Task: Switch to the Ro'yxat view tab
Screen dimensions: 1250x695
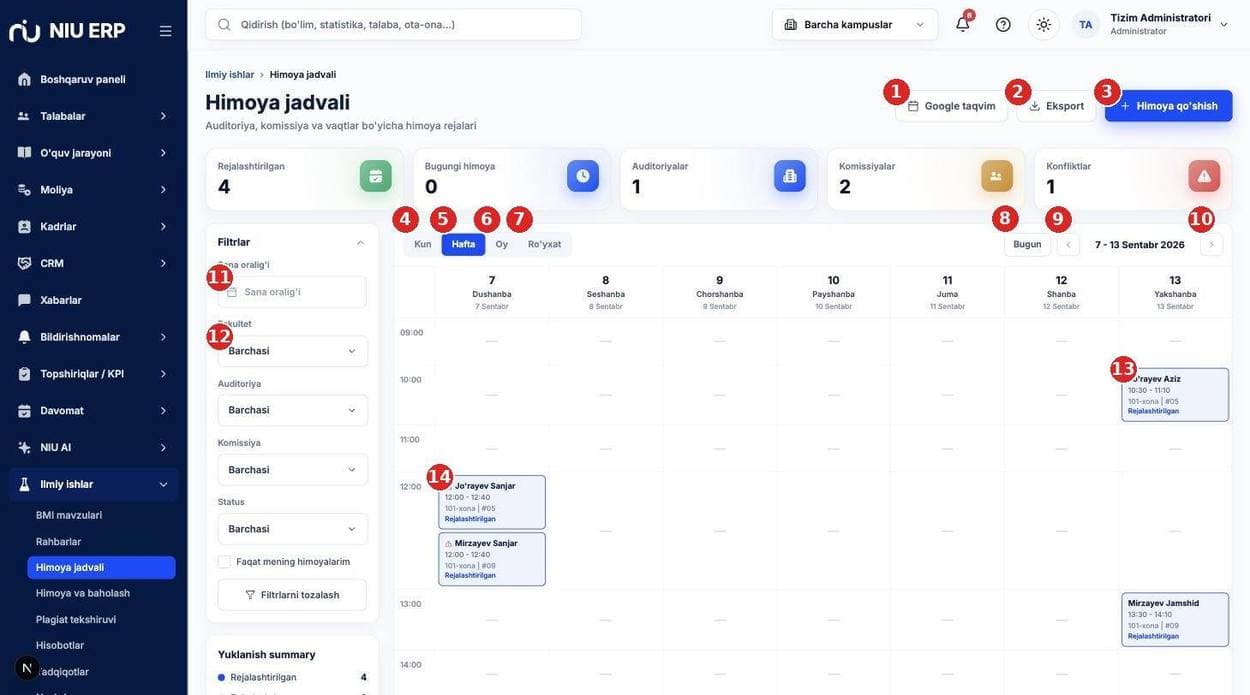Action: (x=545, y=244)
